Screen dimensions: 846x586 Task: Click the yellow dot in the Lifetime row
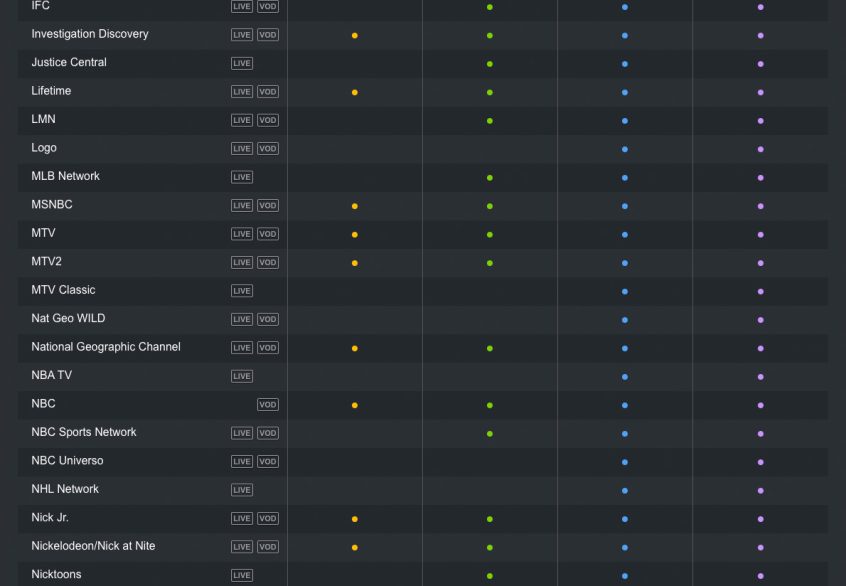[354, 92]
